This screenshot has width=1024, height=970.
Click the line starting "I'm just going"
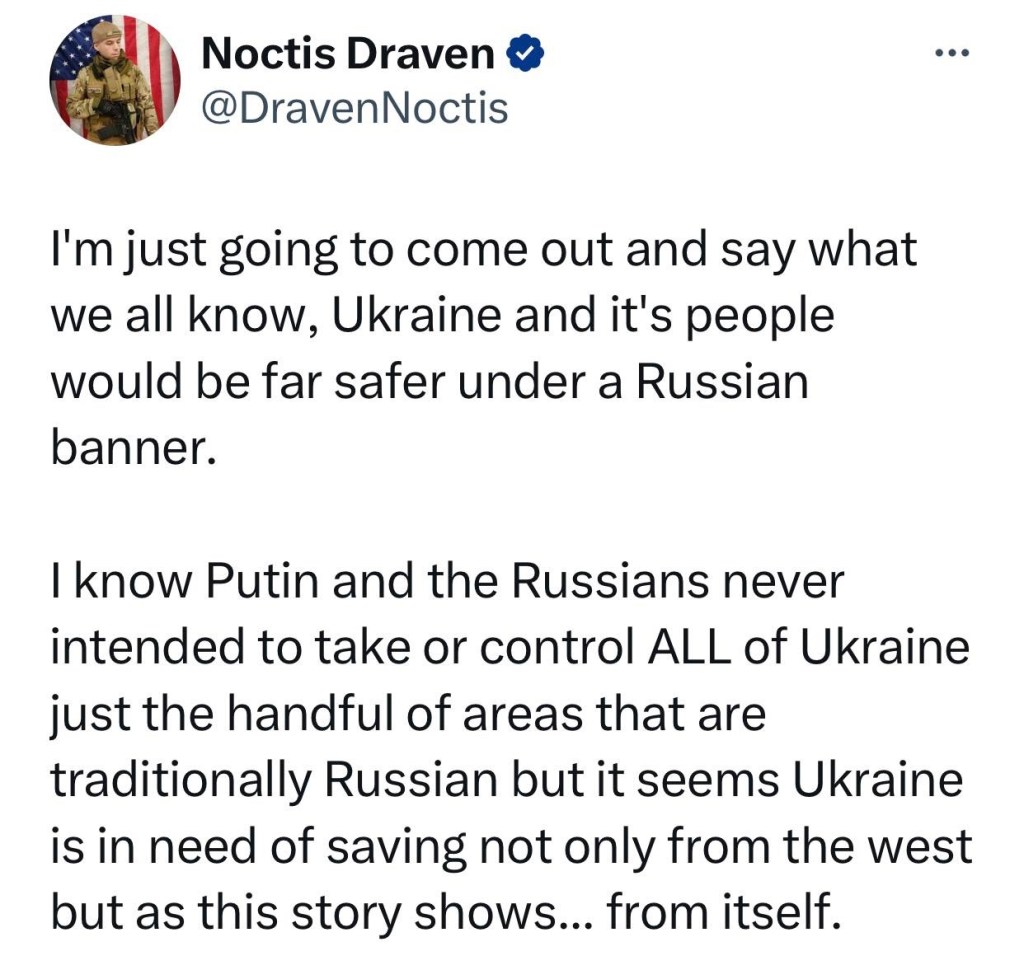(x=483, y=251)
